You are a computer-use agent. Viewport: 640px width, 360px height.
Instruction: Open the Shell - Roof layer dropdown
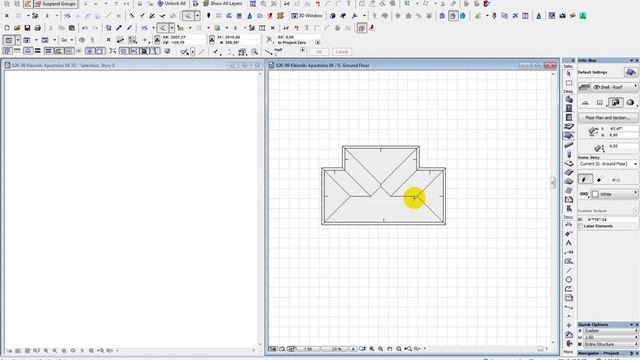(614, 87)
